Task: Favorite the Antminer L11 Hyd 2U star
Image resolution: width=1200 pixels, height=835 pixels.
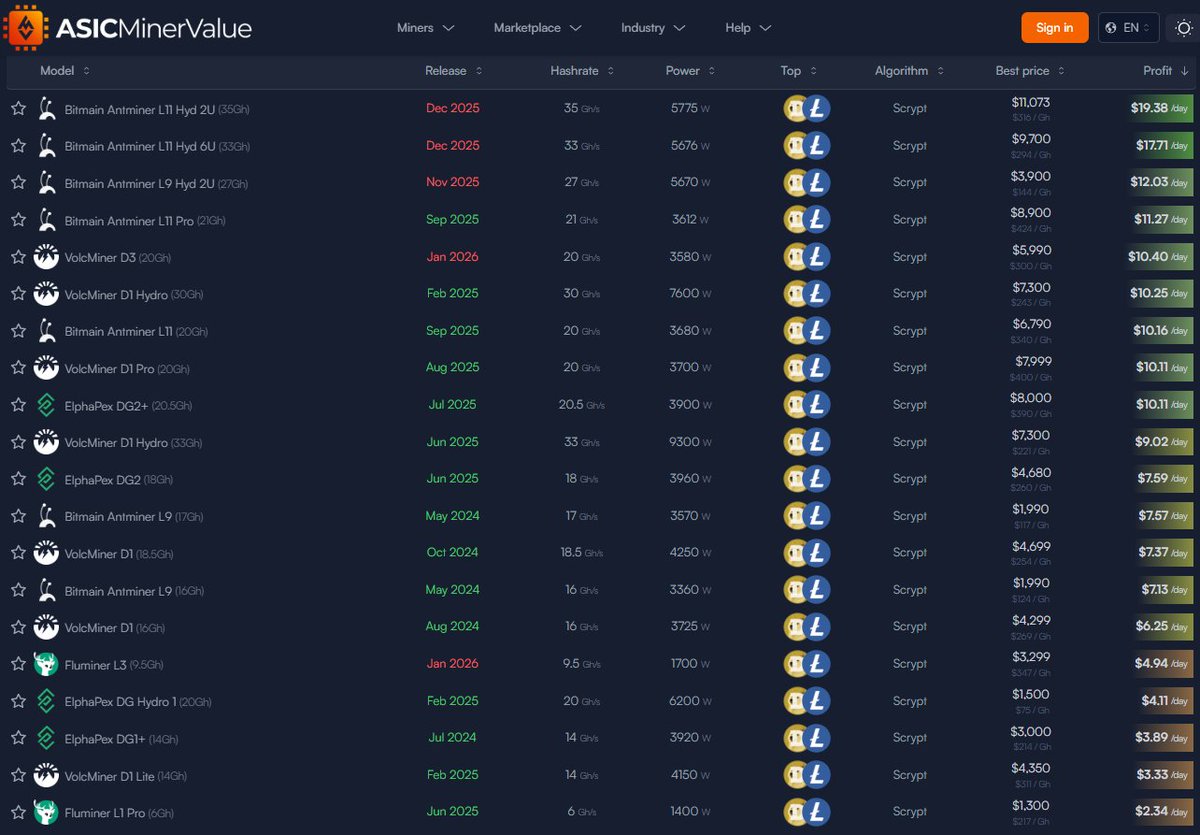Action: tap(18, 109)
